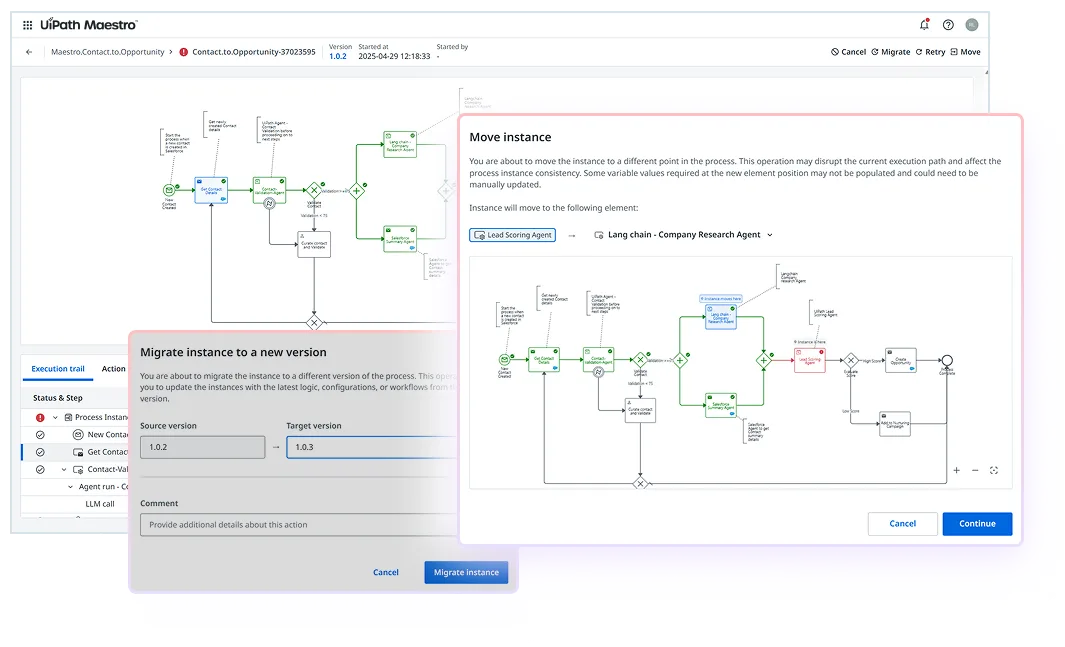Open the Maestro.Contact.to.Opportunity breadcrumb
This screenshot has height=647, width=1065.
tap(107, 52)
